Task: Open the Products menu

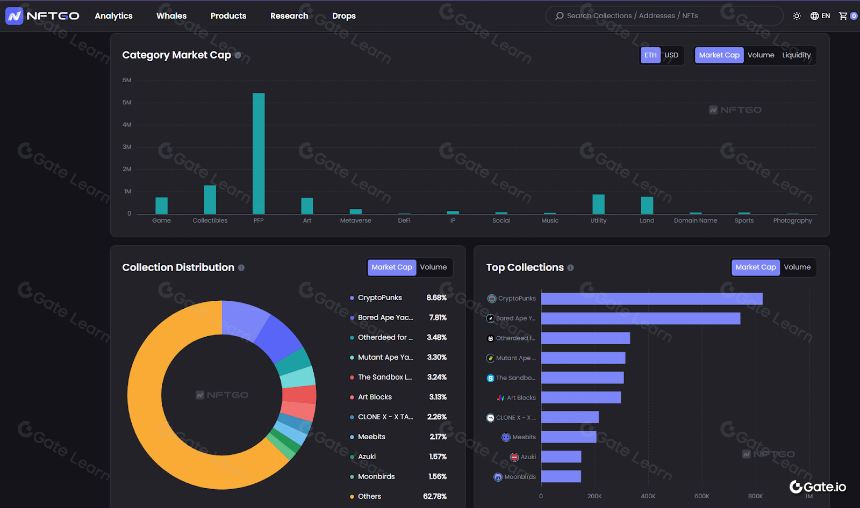Action: click(x=228, y=16)
